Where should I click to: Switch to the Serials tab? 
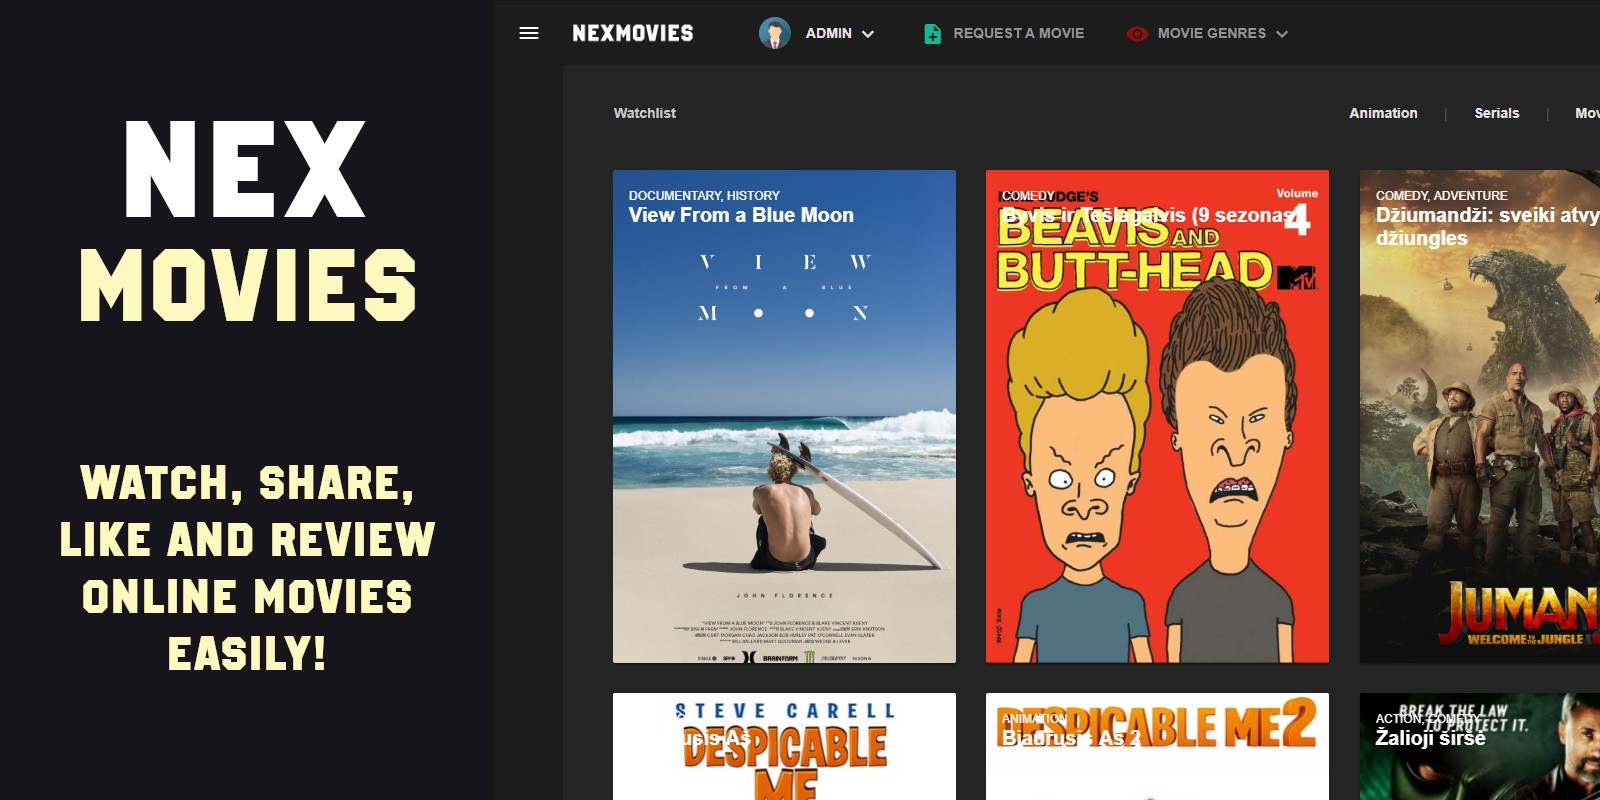(1497, 113)
